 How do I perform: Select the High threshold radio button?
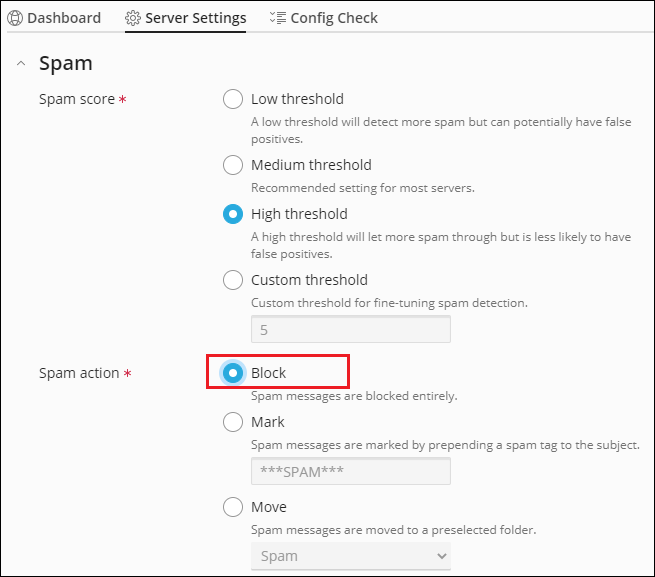click(233, 214)
